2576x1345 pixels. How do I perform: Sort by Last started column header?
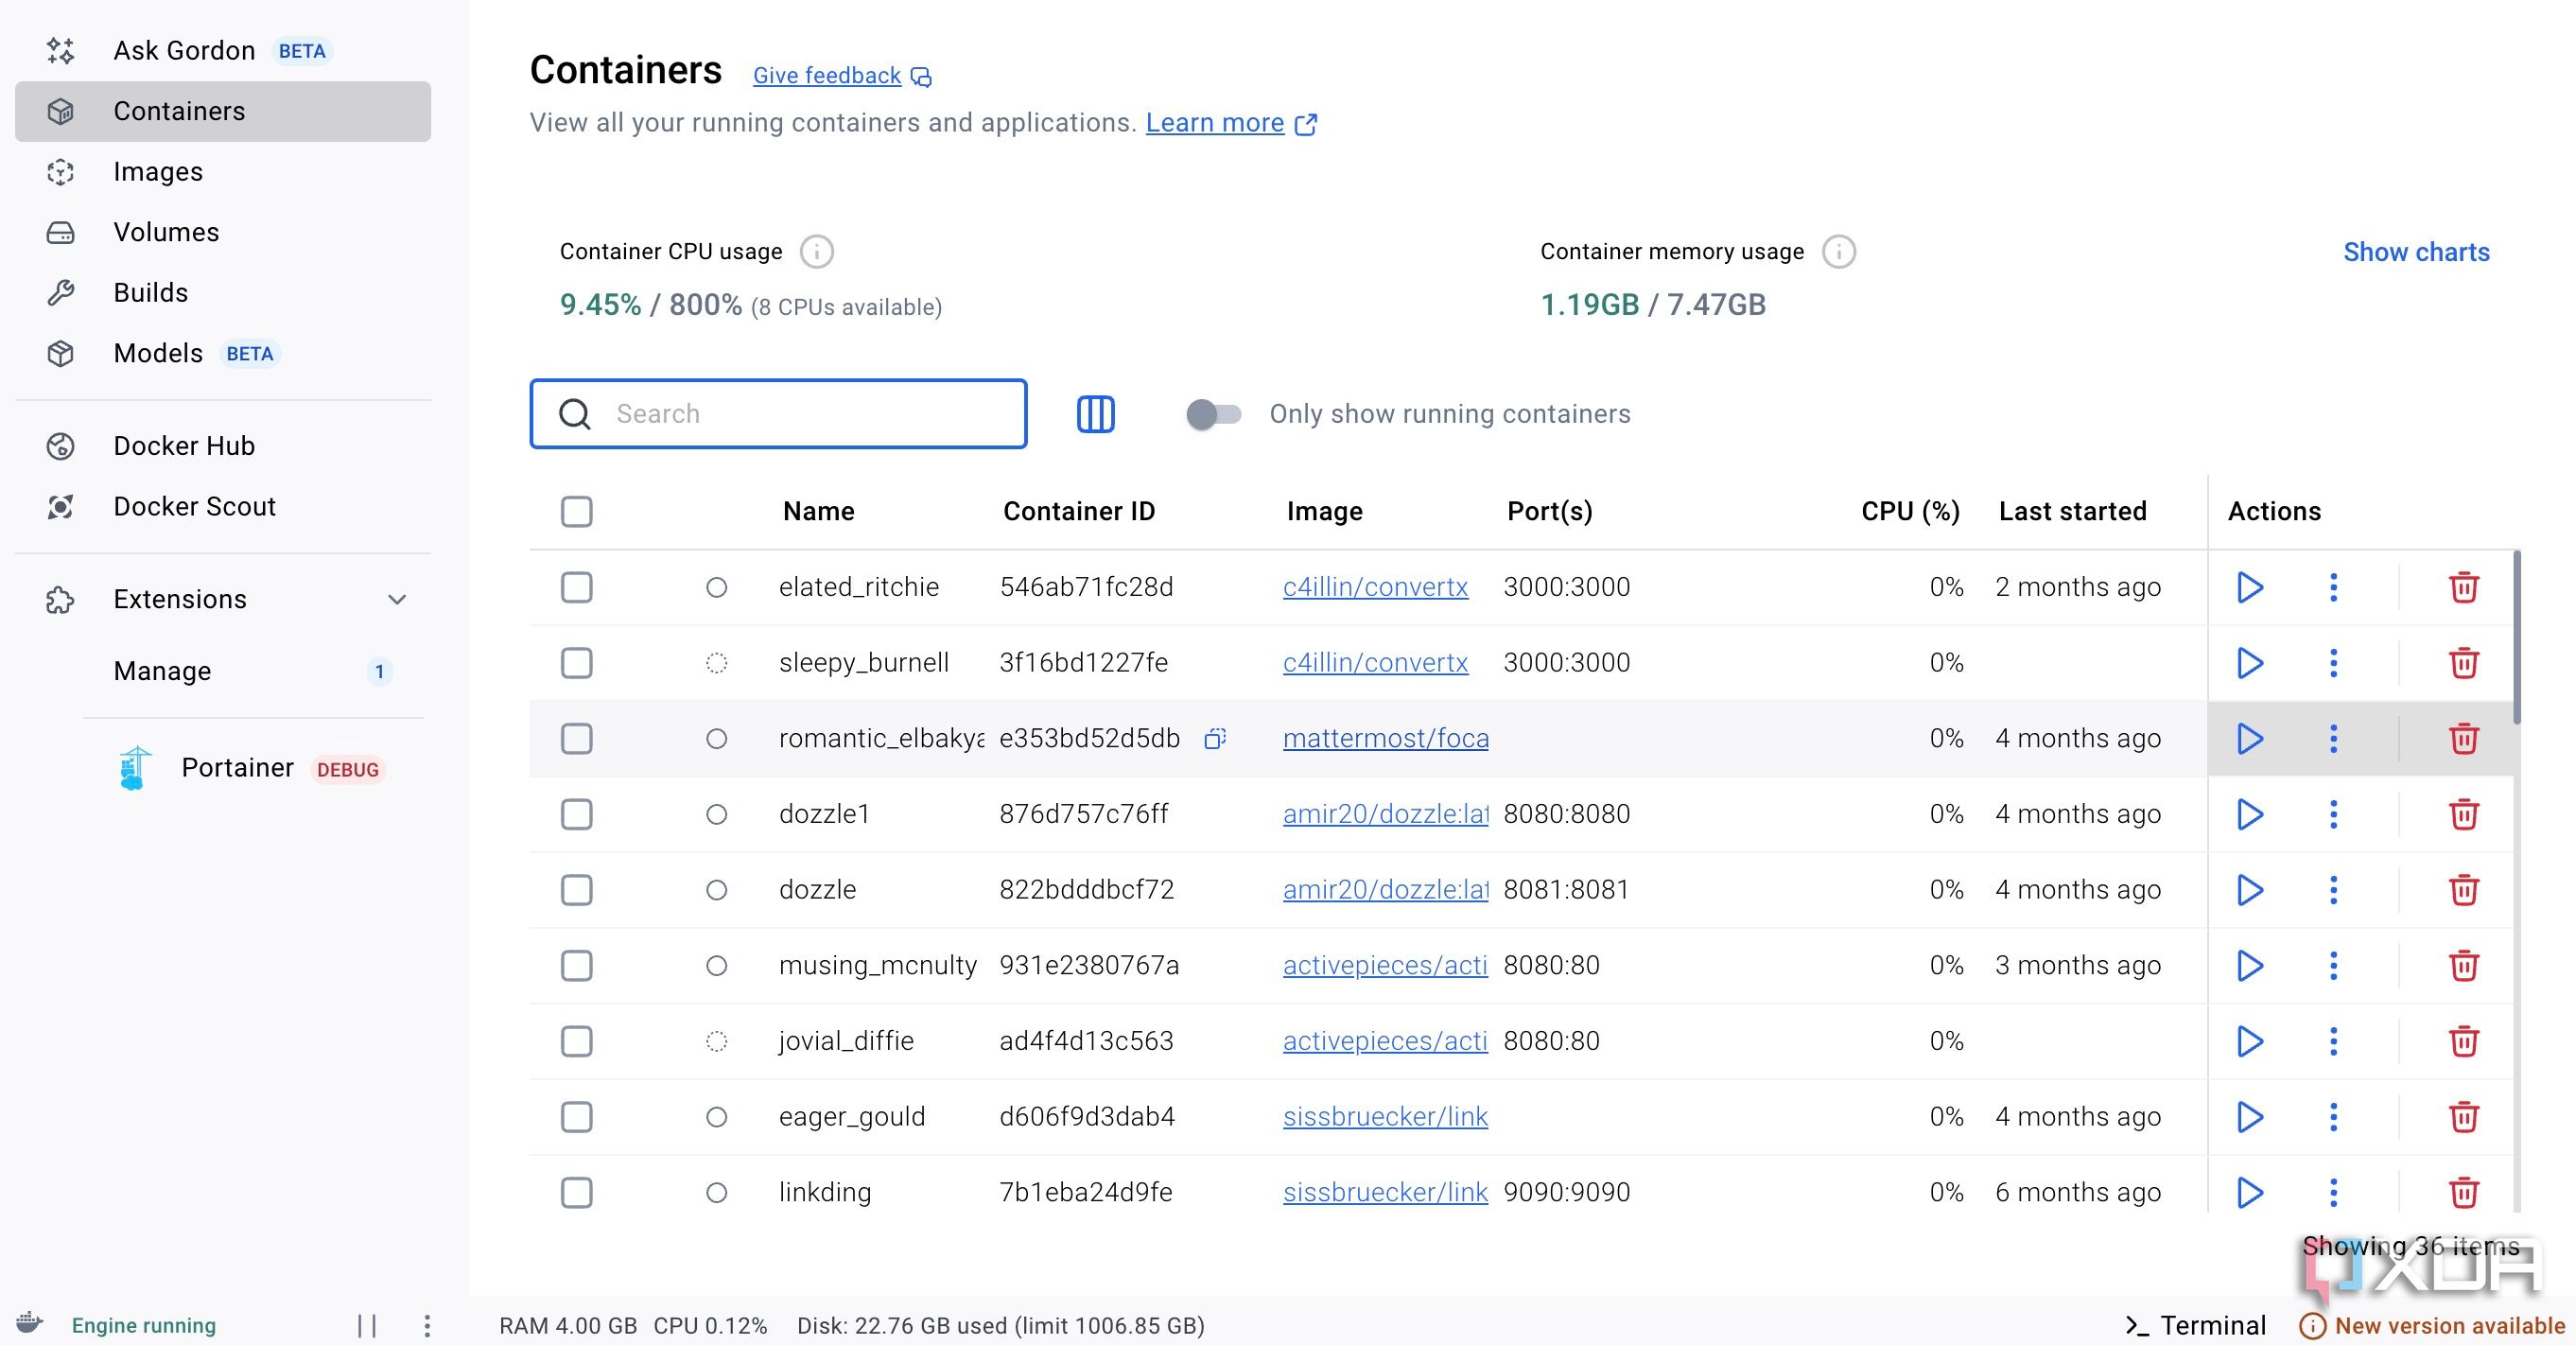tap(2072, 512)
